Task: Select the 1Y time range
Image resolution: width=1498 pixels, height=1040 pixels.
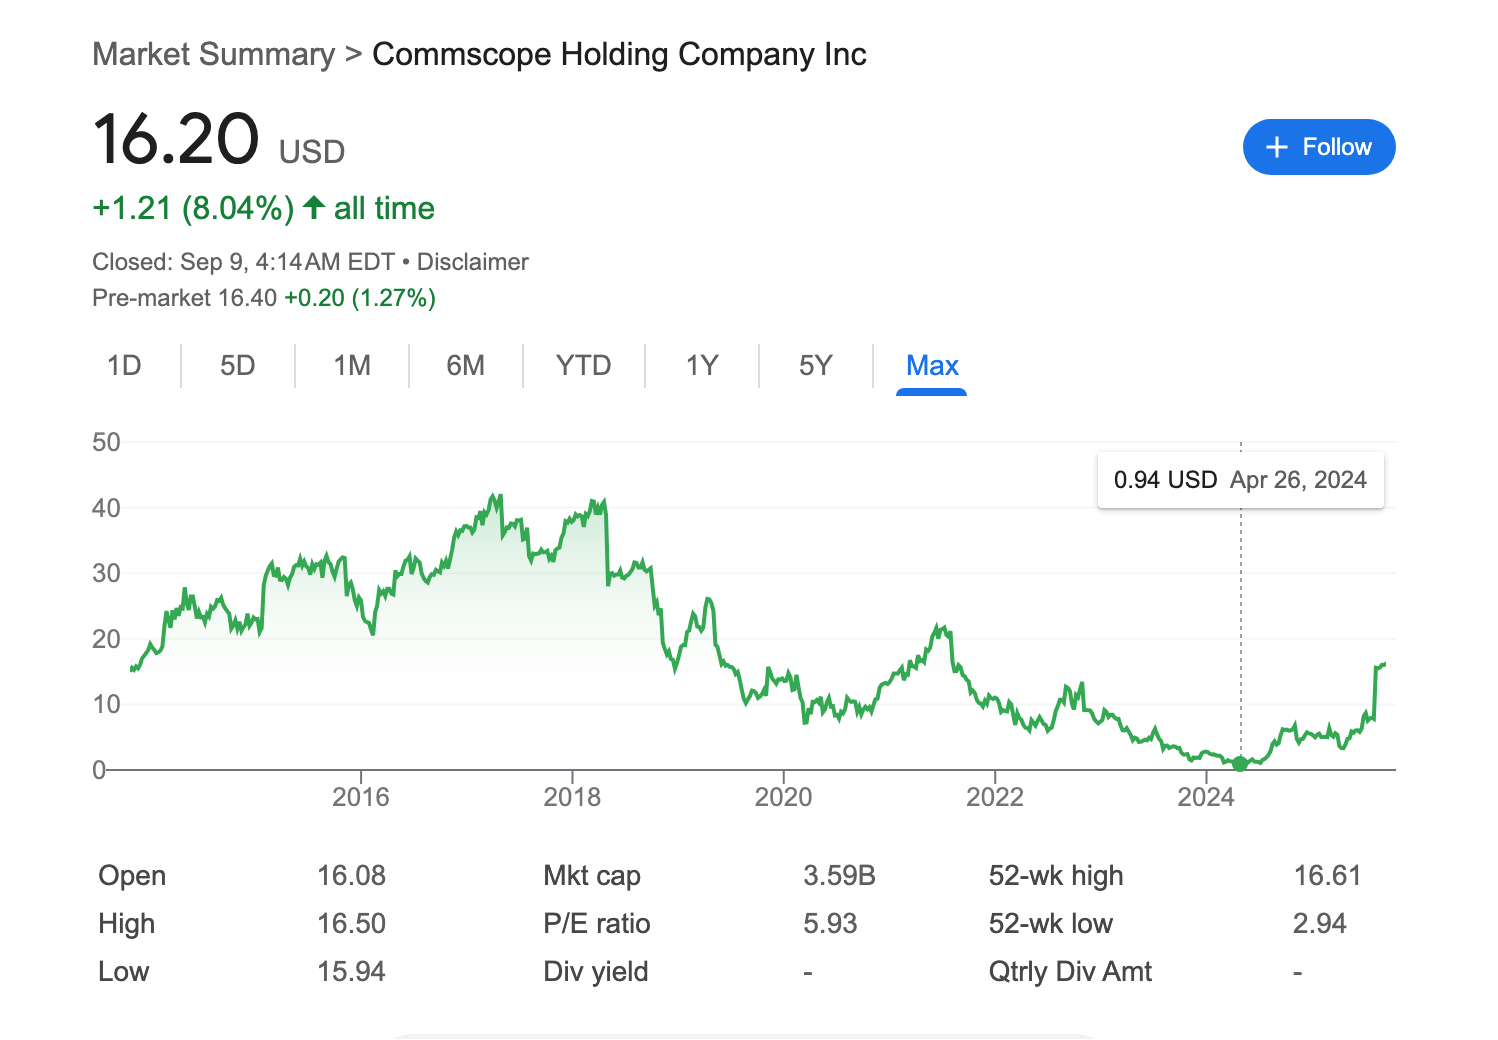Action: point(702,366)
